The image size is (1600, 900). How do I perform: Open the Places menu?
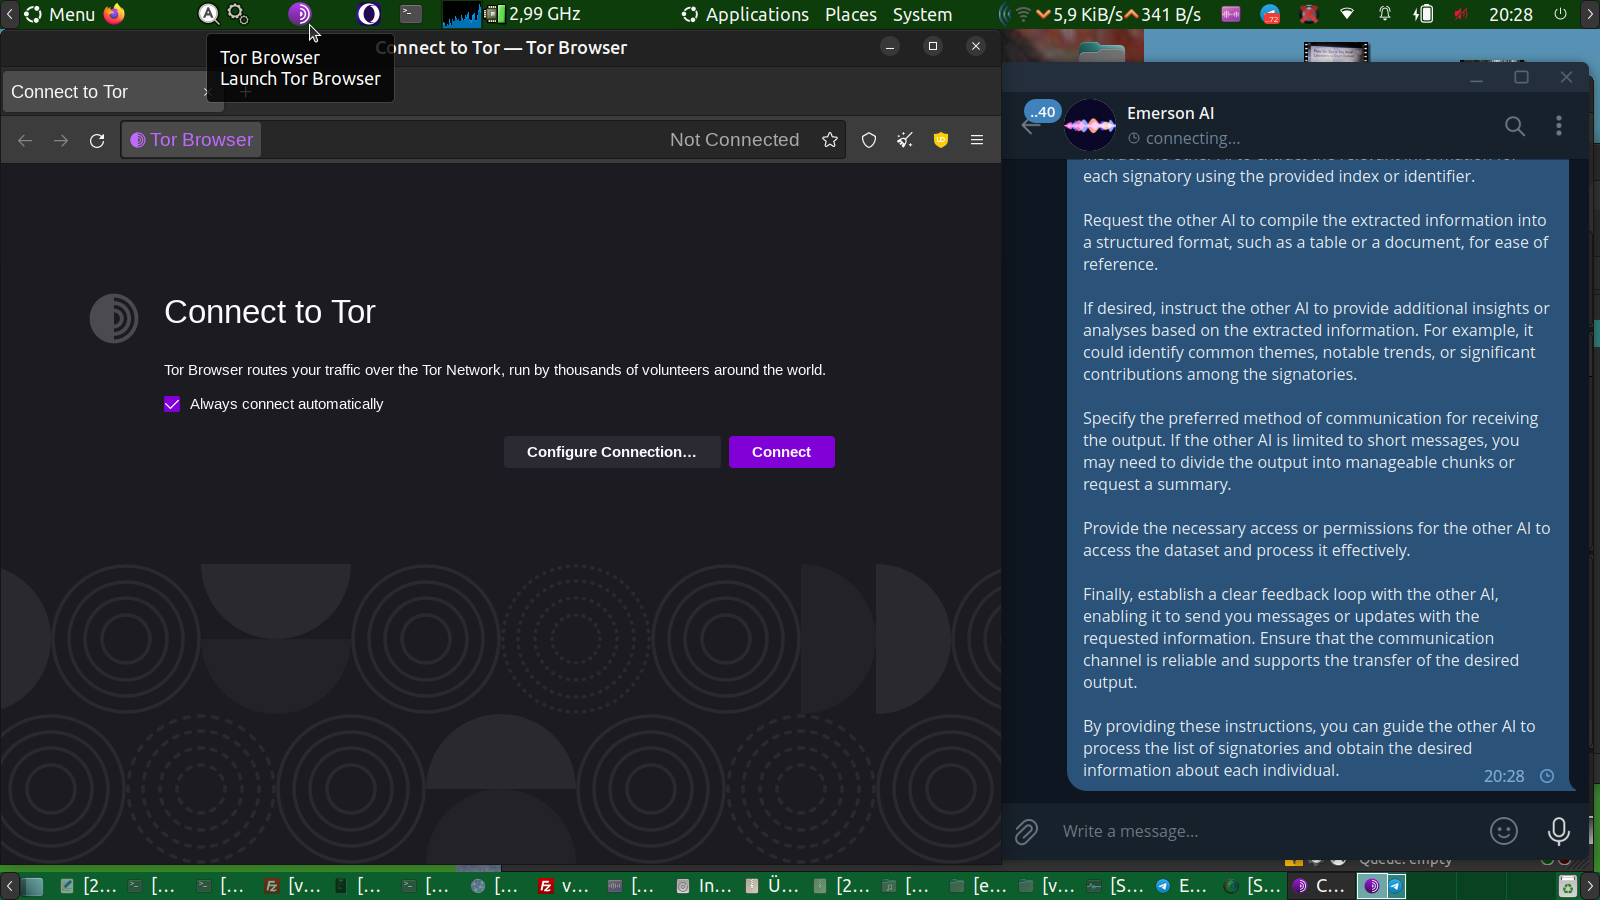click(851, 14)
